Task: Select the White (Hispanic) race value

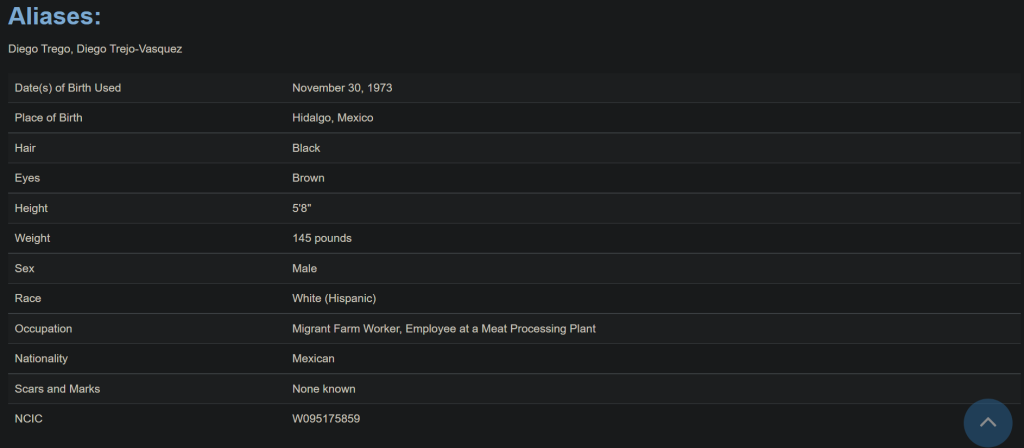Action: click(x=334, y=298)
